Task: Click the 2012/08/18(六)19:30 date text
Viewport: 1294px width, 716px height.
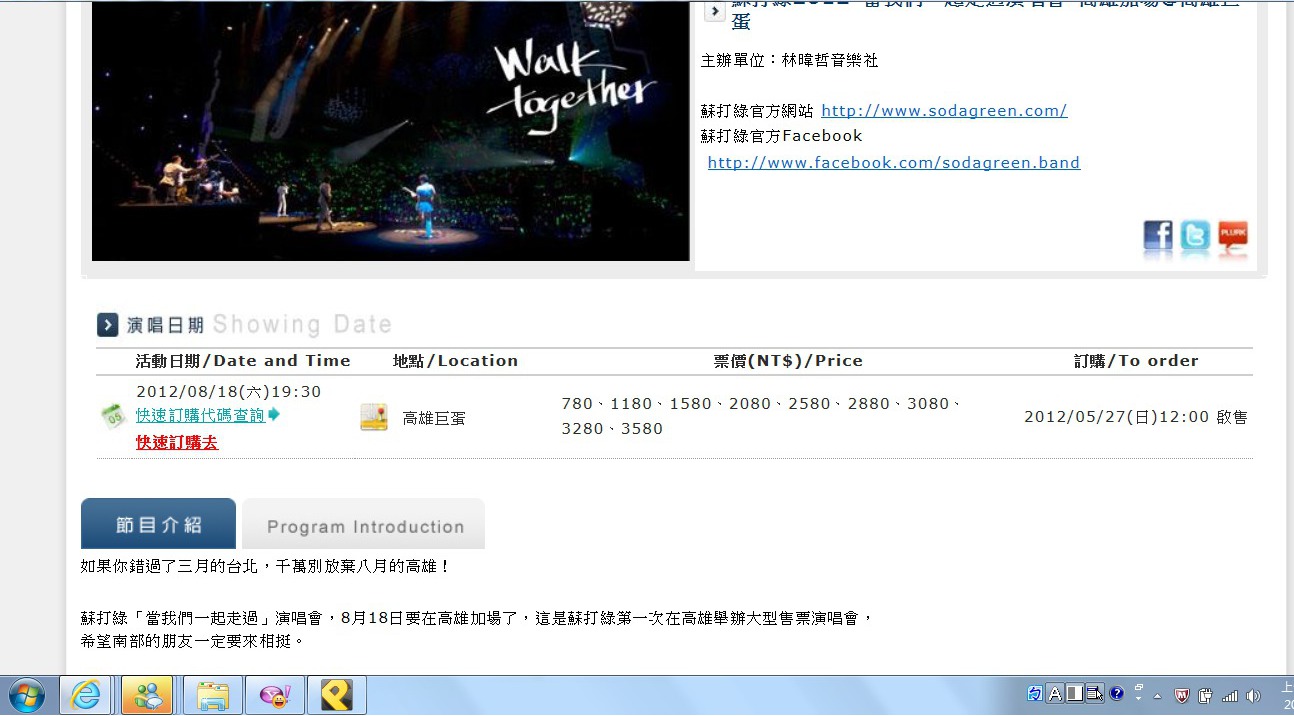Action: tap(229, 392)
